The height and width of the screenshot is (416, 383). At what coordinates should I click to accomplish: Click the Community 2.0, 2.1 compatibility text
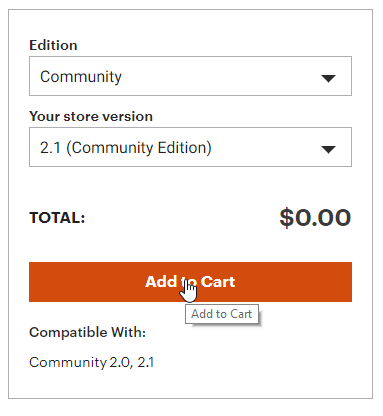[92, 362]
